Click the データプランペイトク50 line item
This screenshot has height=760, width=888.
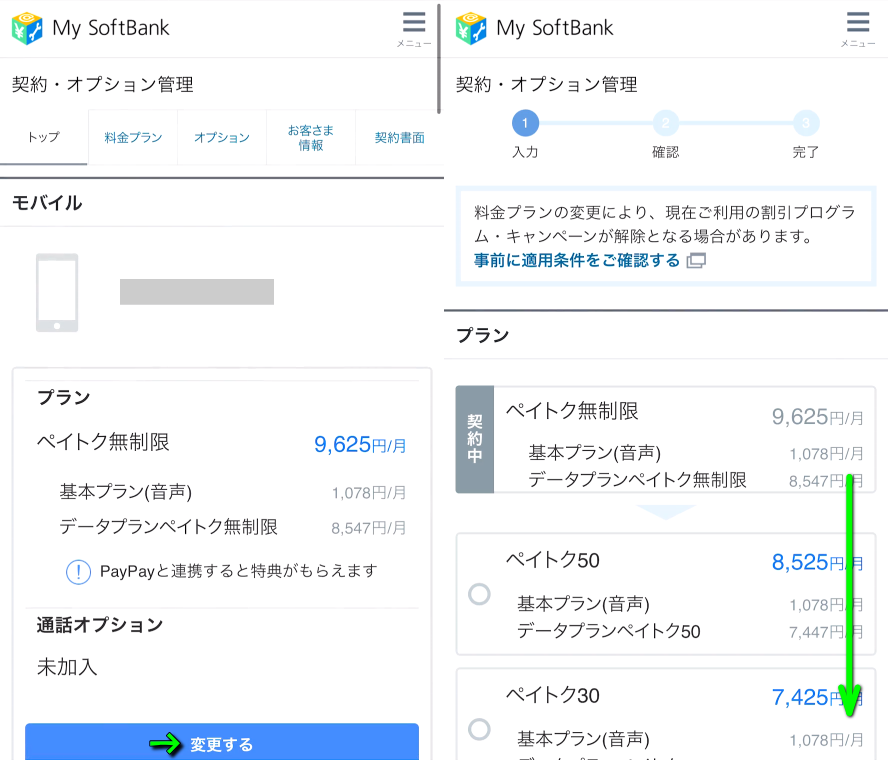(609, 631)
